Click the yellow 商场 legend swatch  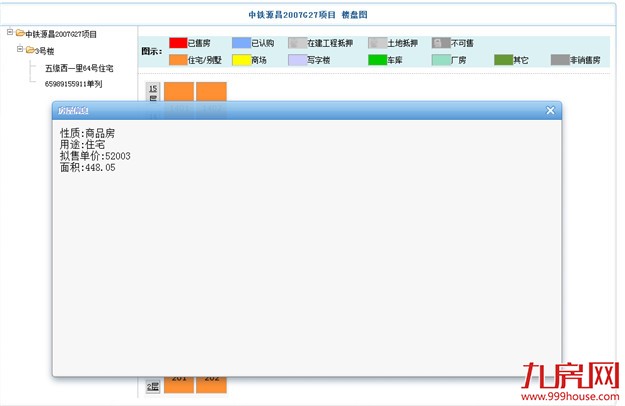tap(241, 60)
